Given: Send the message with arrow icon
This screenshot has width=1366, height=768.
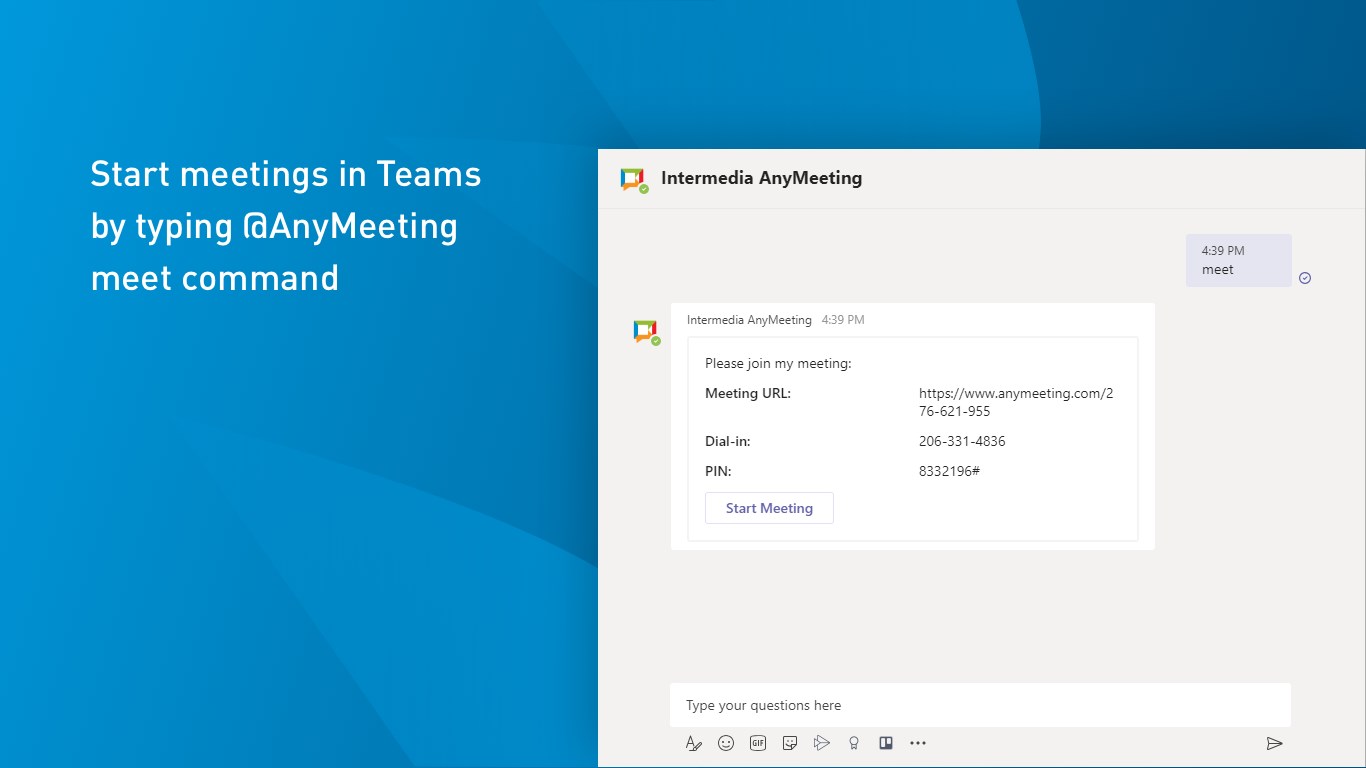Looking at the screenshot, I should click(x=1274, y=743).
